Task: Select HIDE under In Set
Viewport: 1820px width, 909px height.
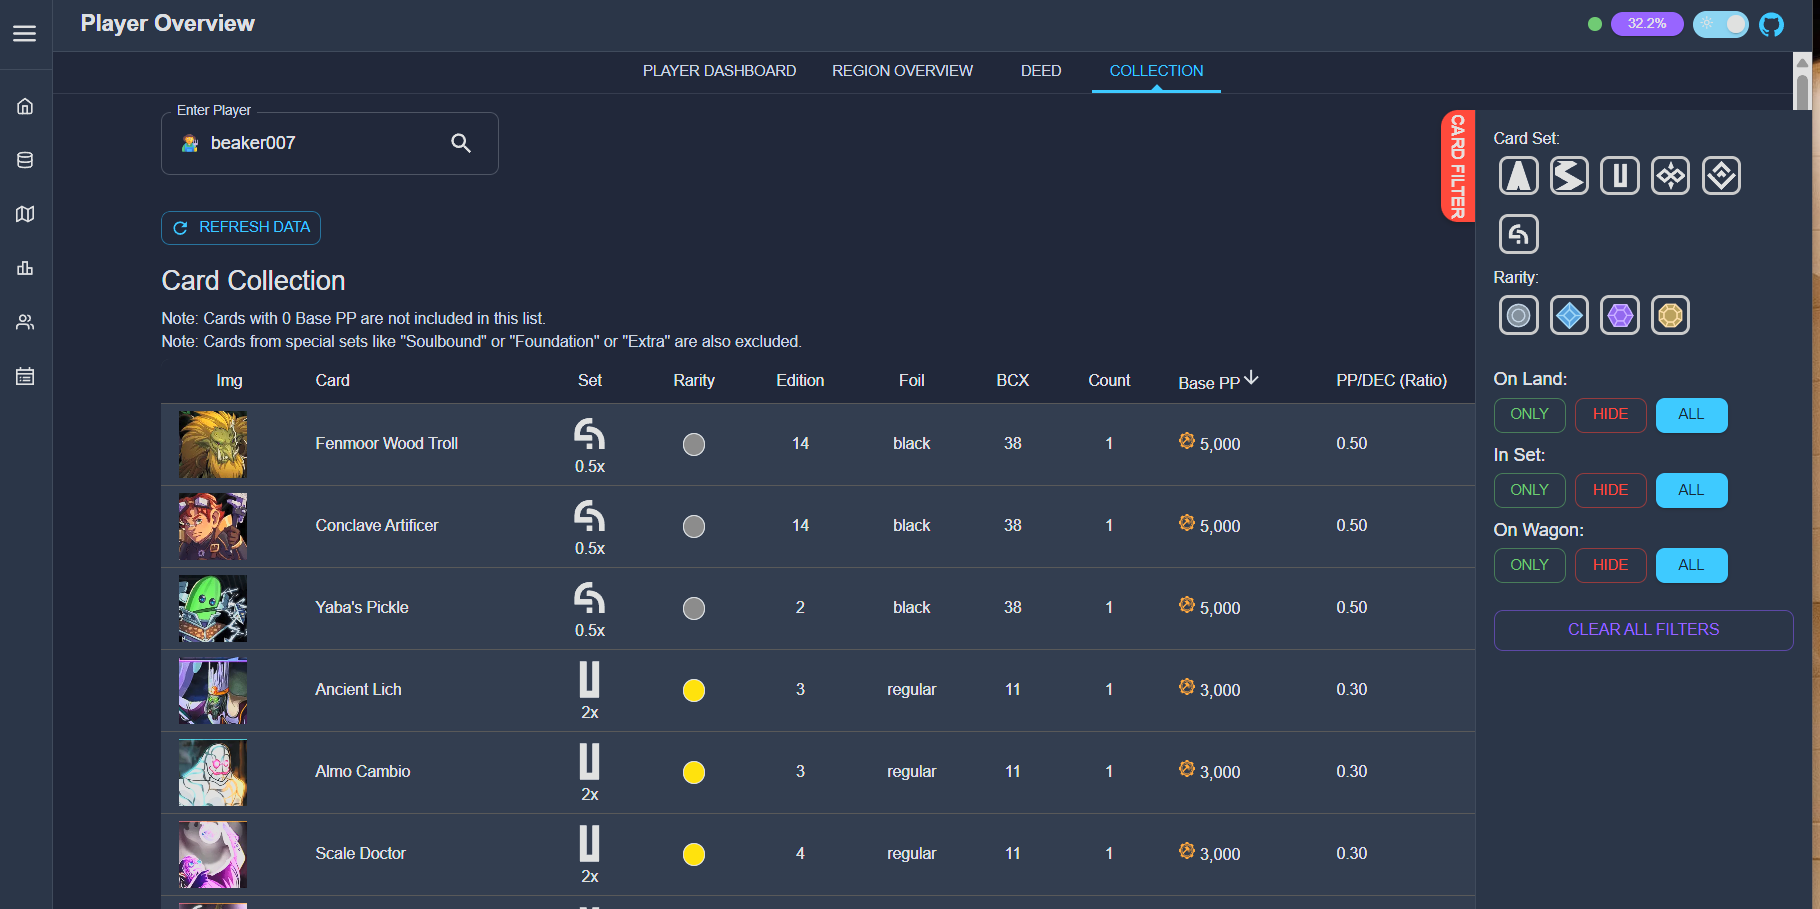Action: click(1610, 490)
